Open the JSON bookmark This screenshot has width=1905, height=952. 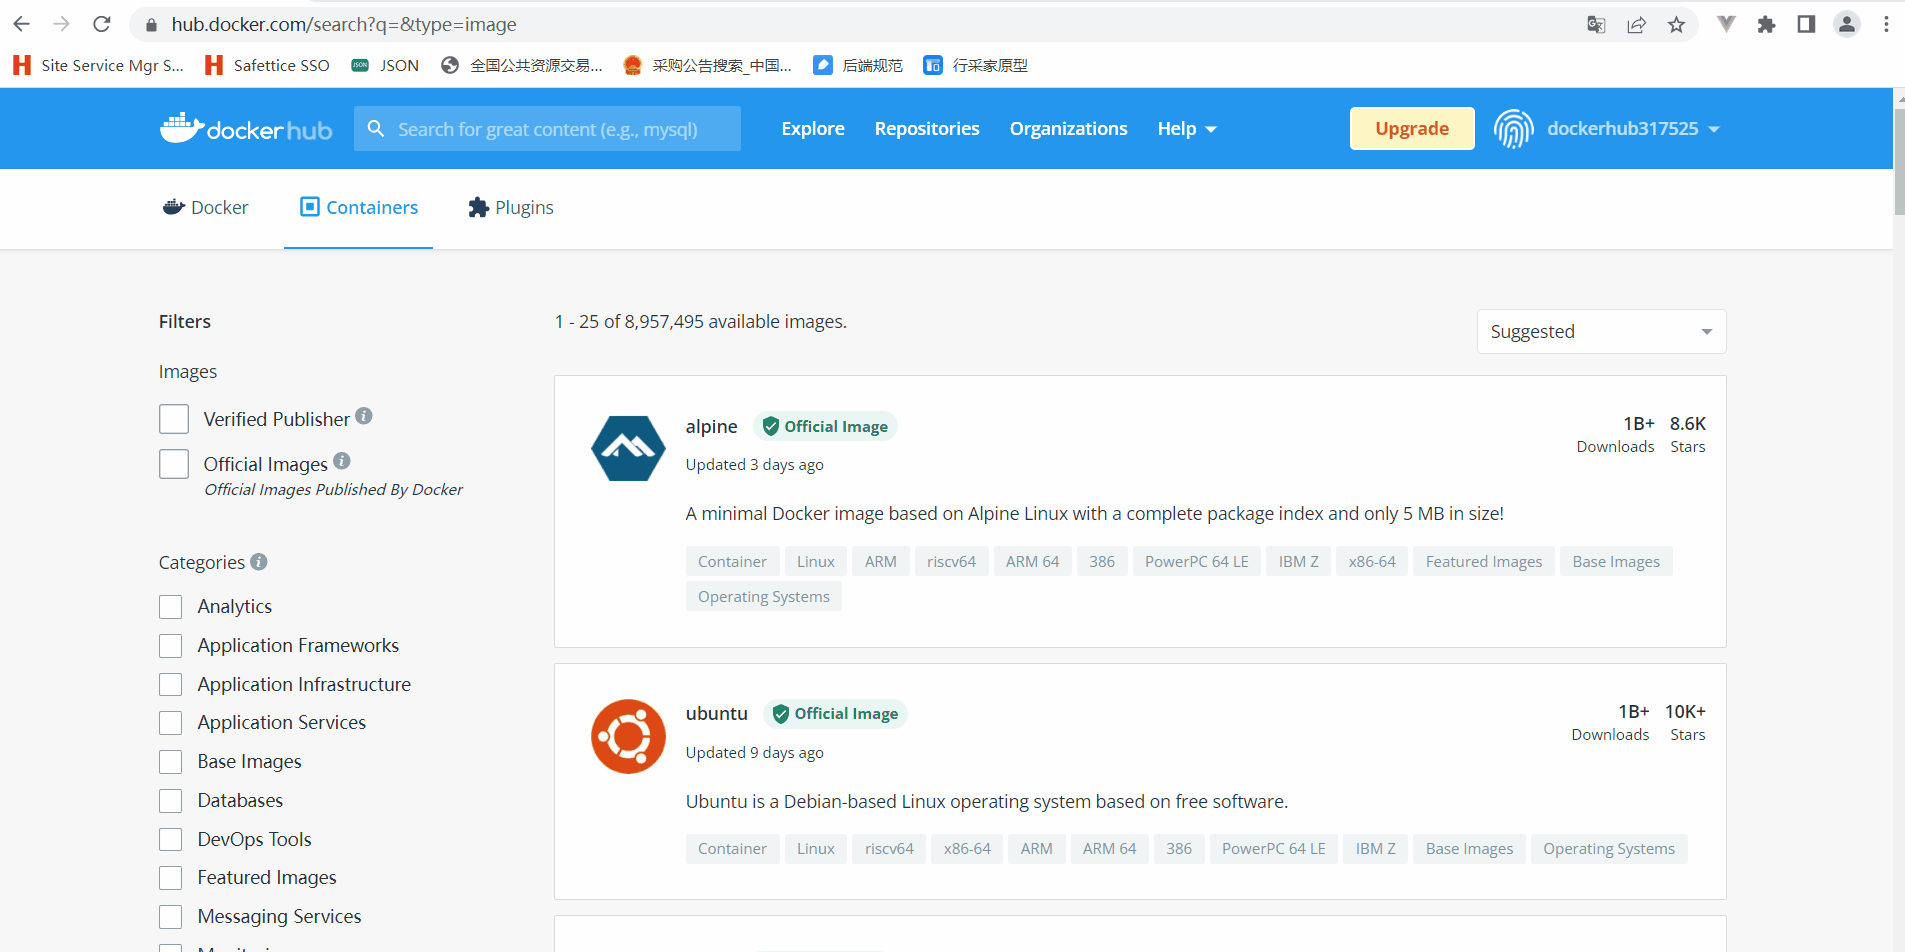(385, 65)
